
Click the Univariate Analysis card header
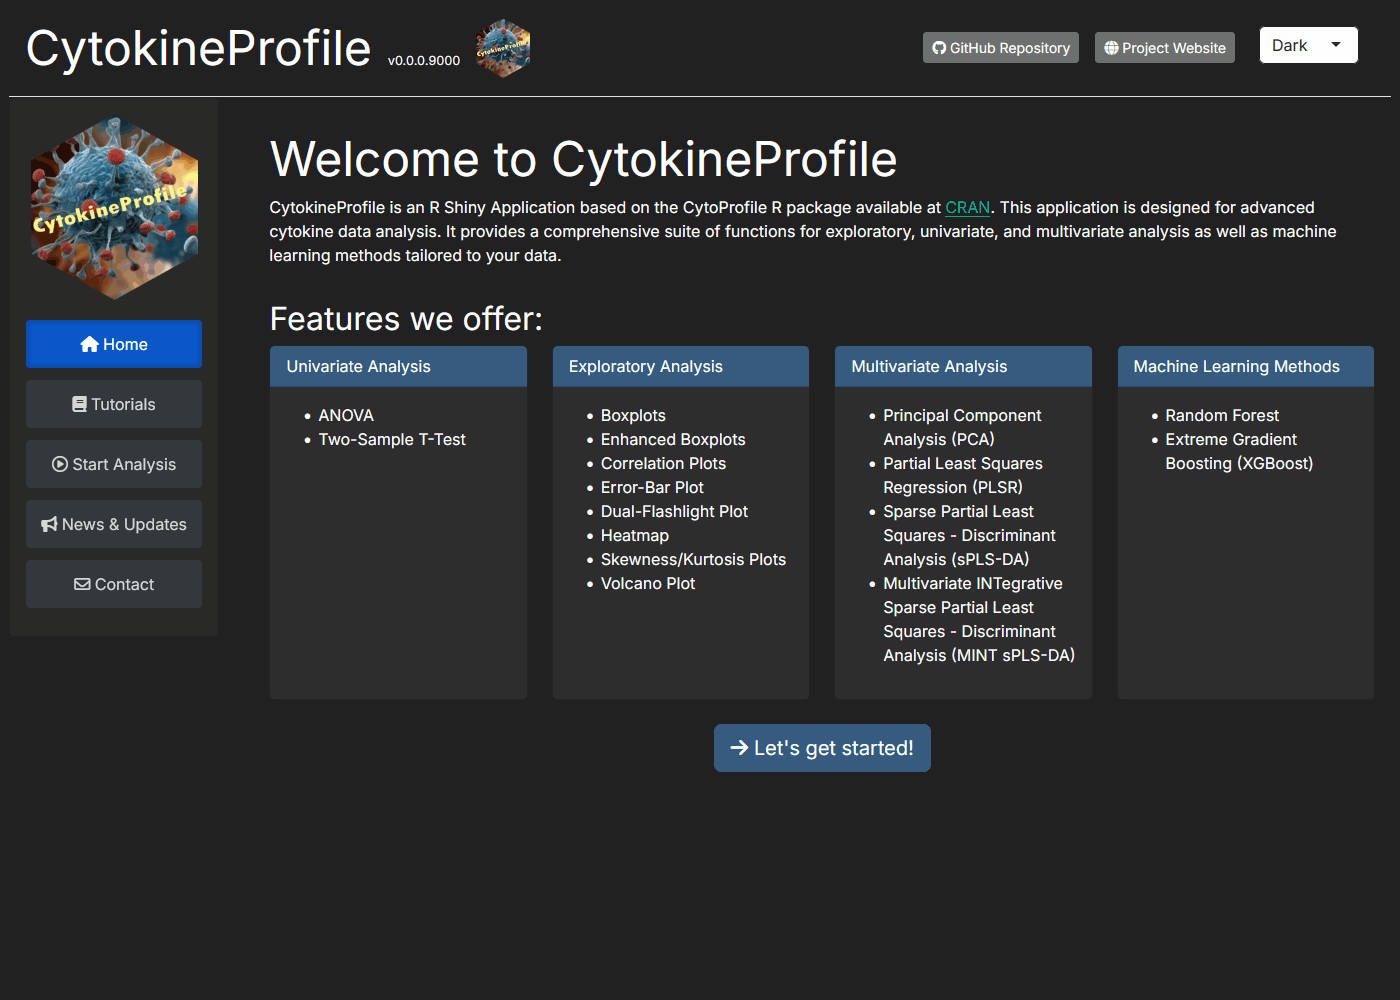pos(398,366)
